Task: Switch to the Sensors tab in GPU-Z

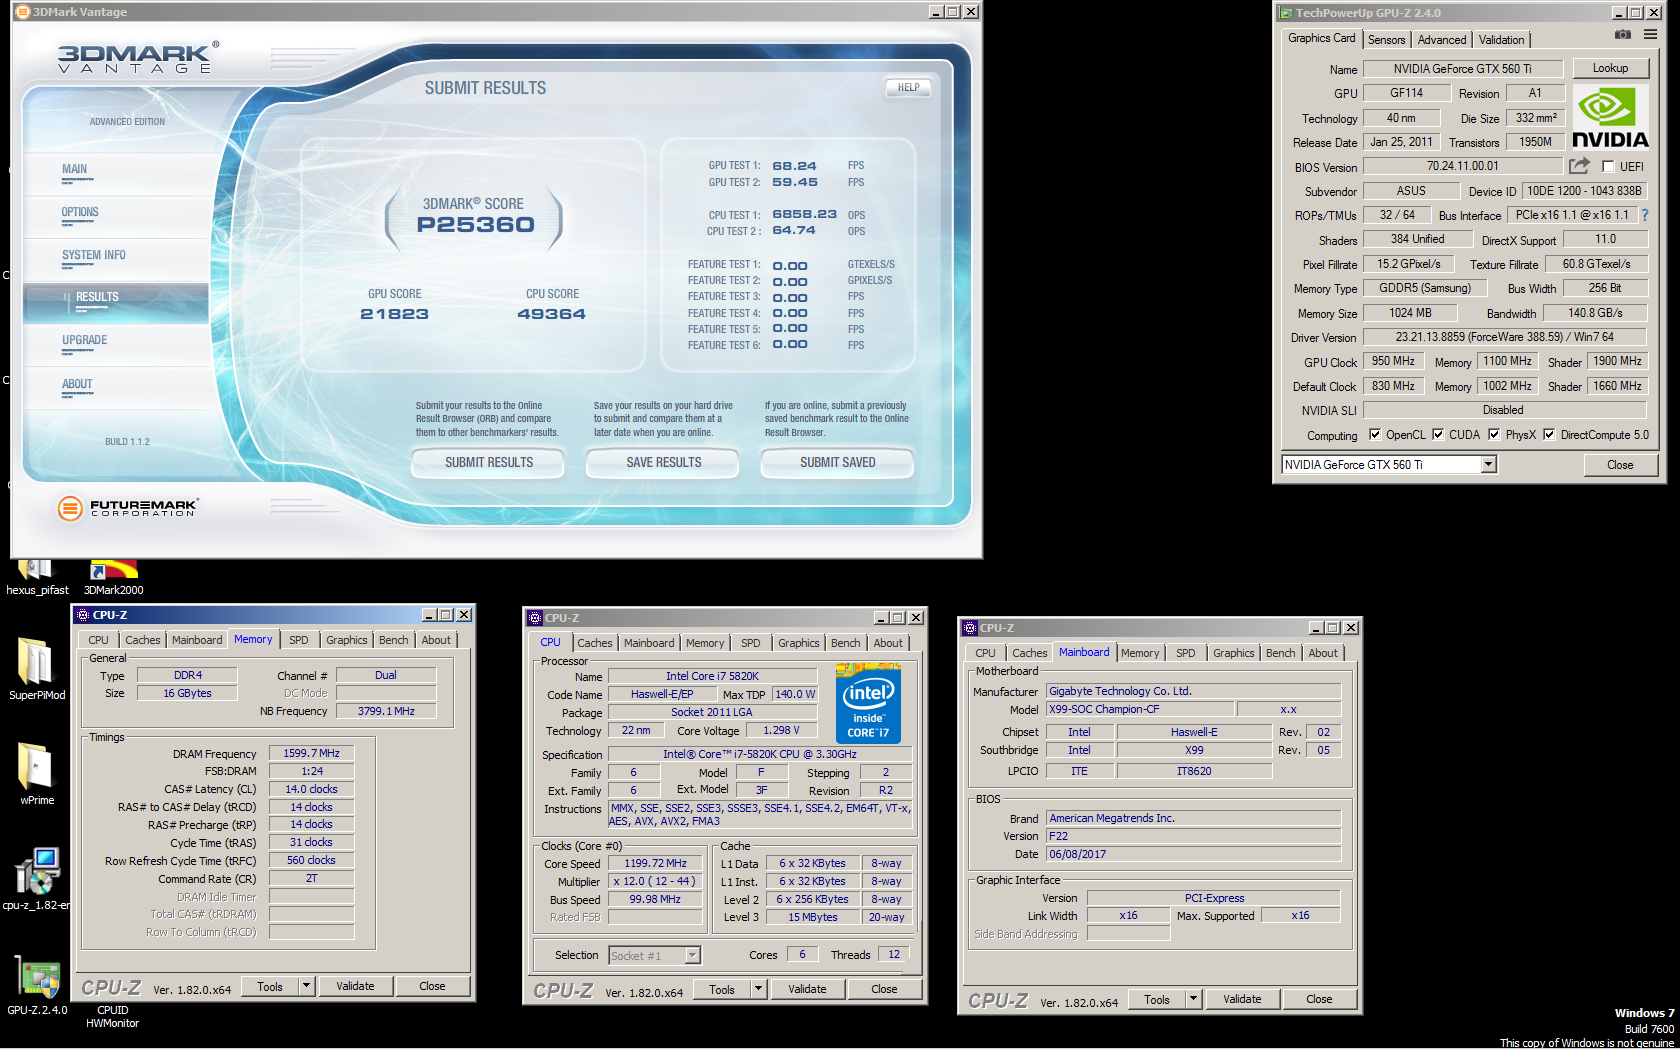Action: click(x=1387, y=40)
